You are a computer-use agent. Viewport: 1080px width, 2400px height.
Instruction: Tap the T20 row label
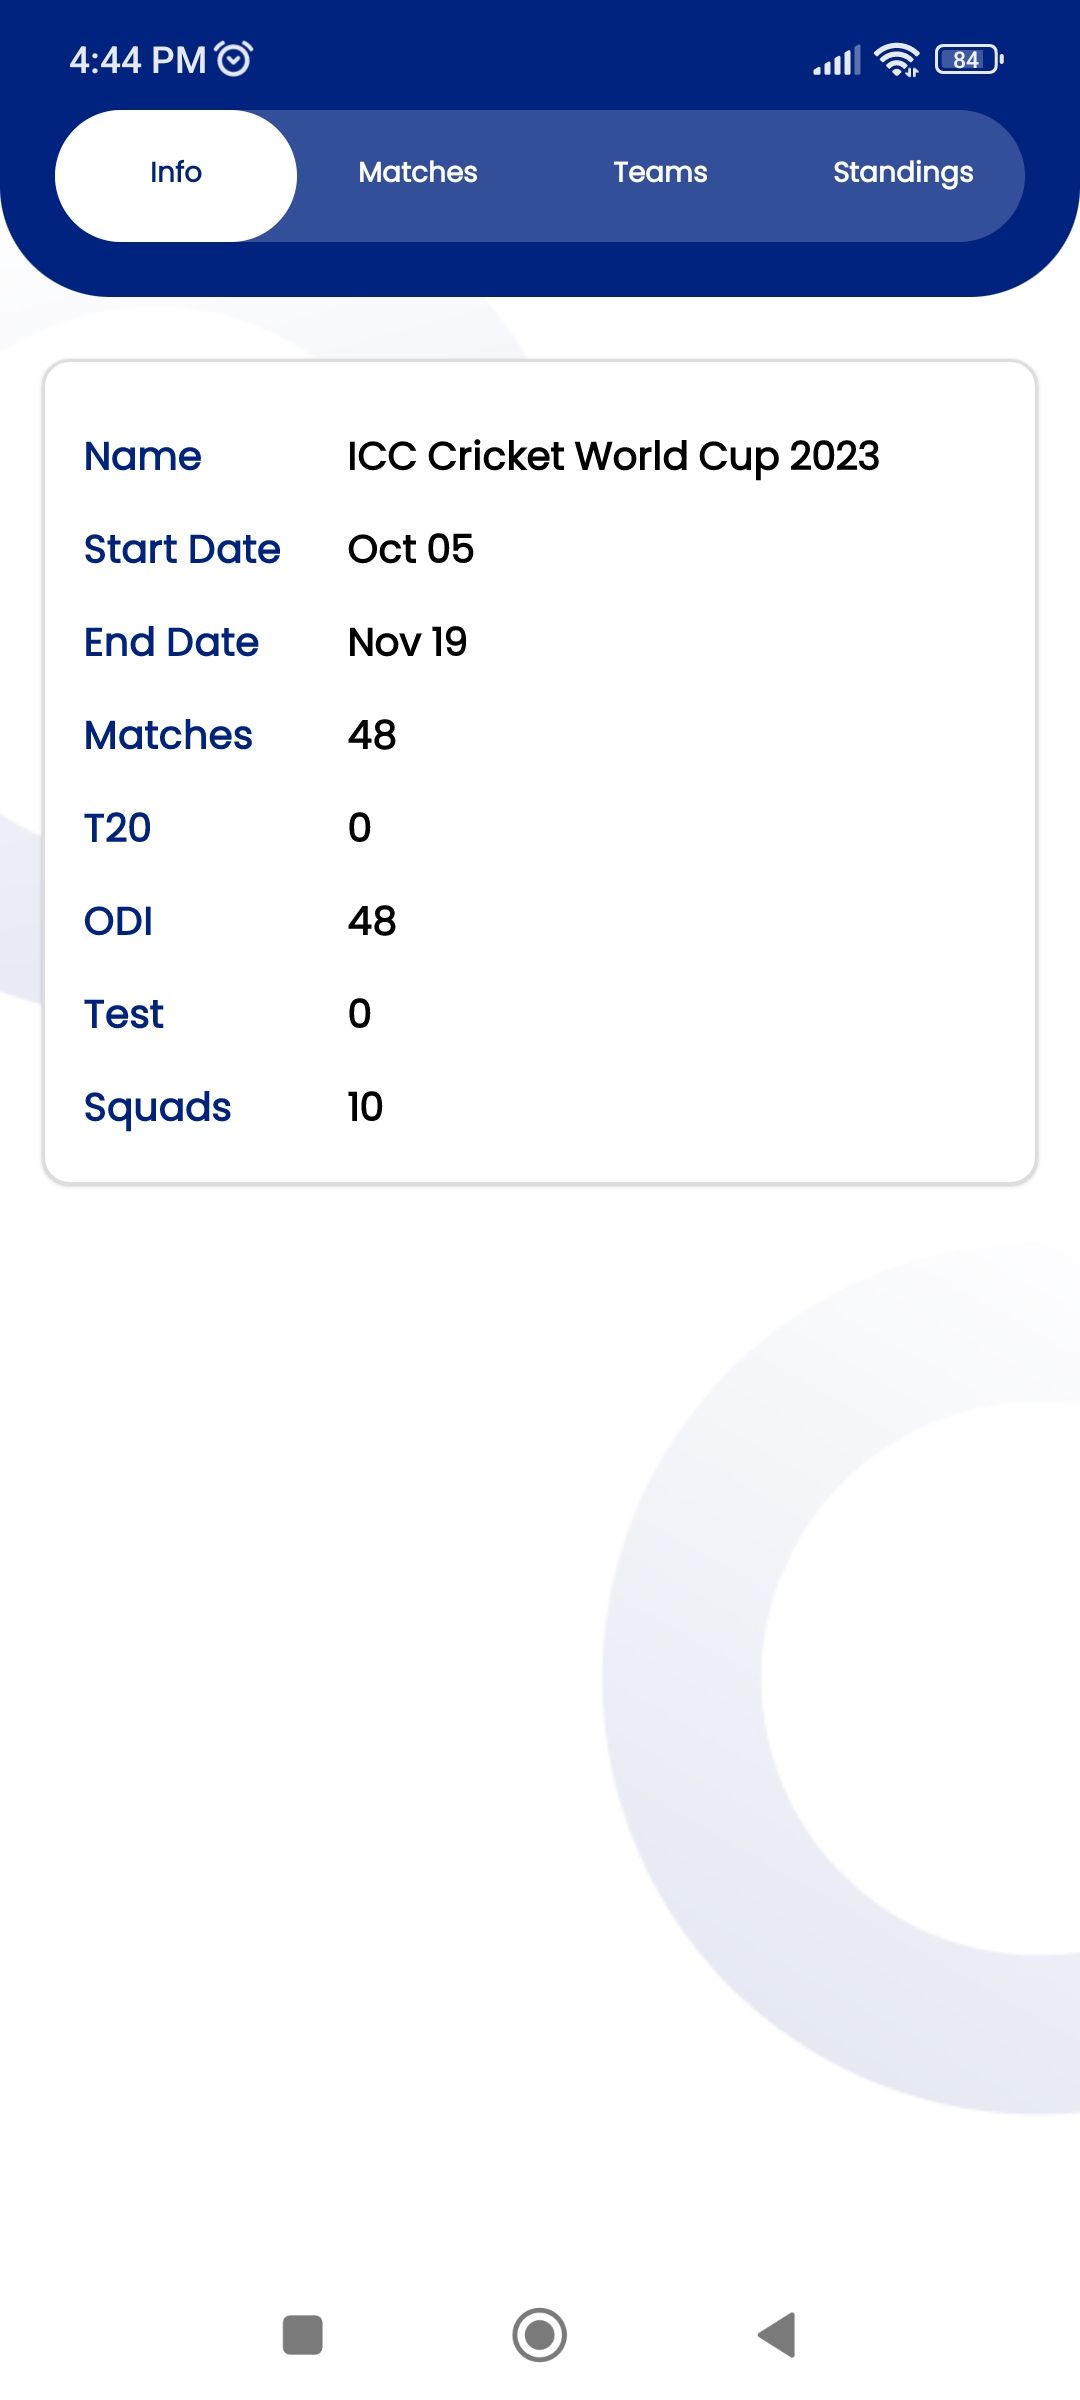click(117, 828)
